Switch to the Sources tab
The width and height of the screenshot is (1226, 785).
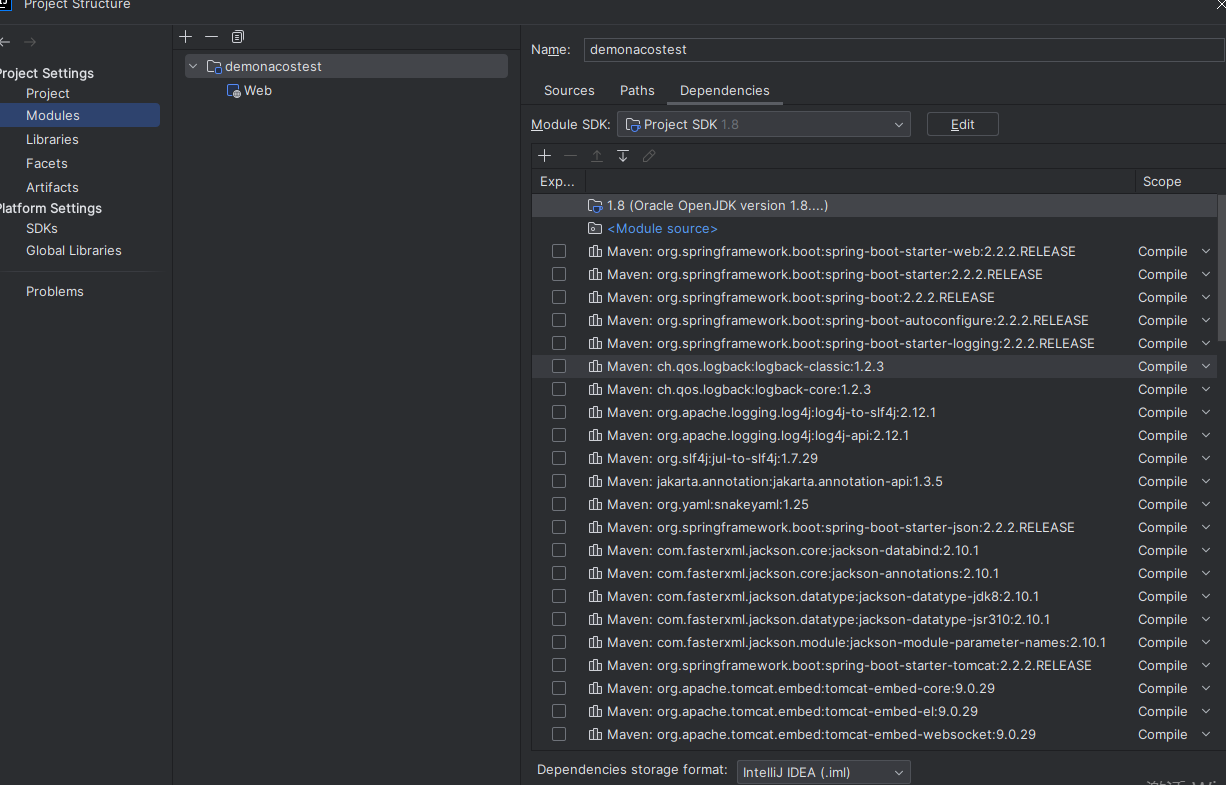point(569,90)
